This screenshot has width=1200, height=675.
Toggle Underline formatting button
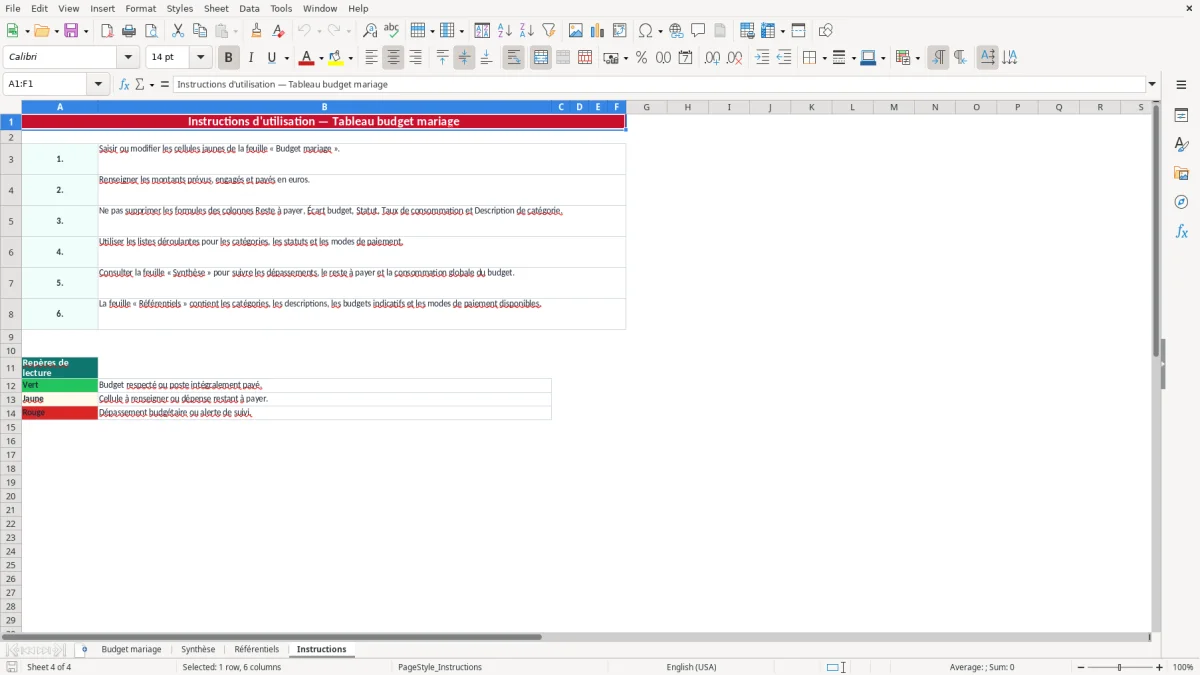(x=271, y=58)
